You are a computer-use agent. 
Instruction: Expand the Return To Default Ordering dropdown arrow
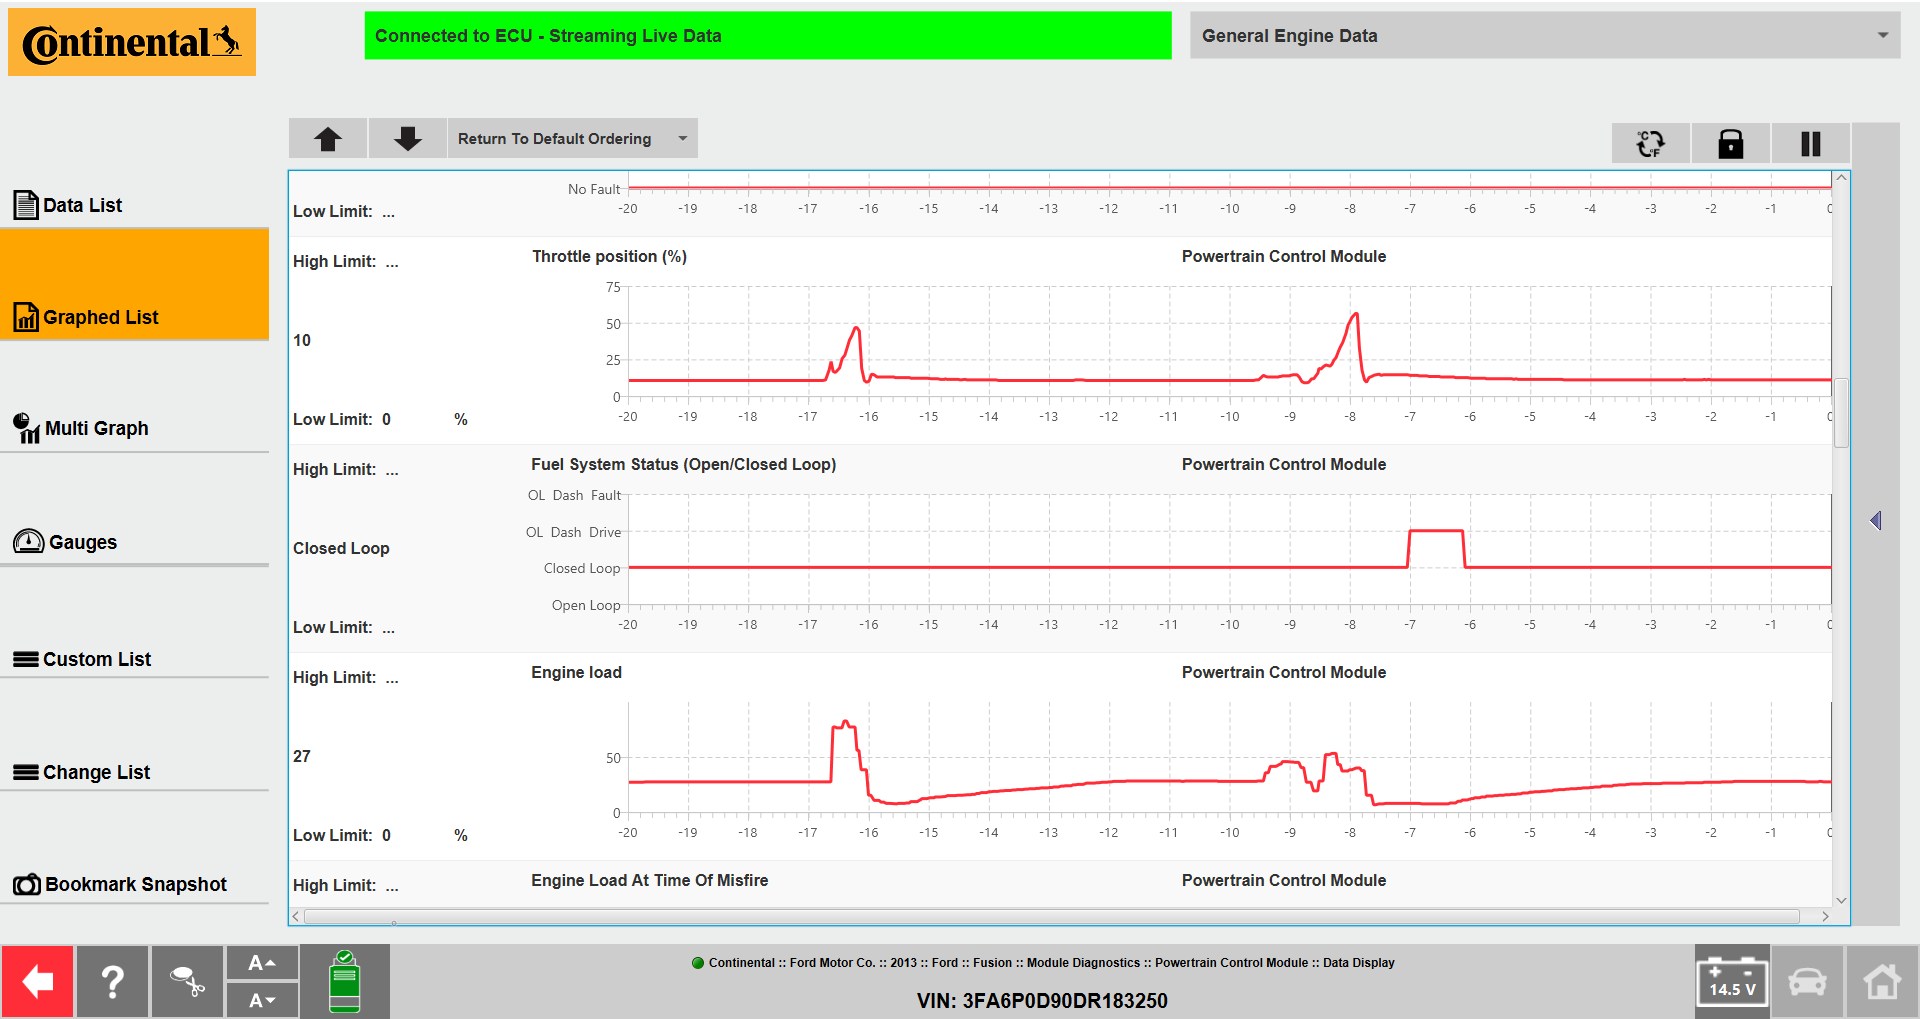coord(681,138)
